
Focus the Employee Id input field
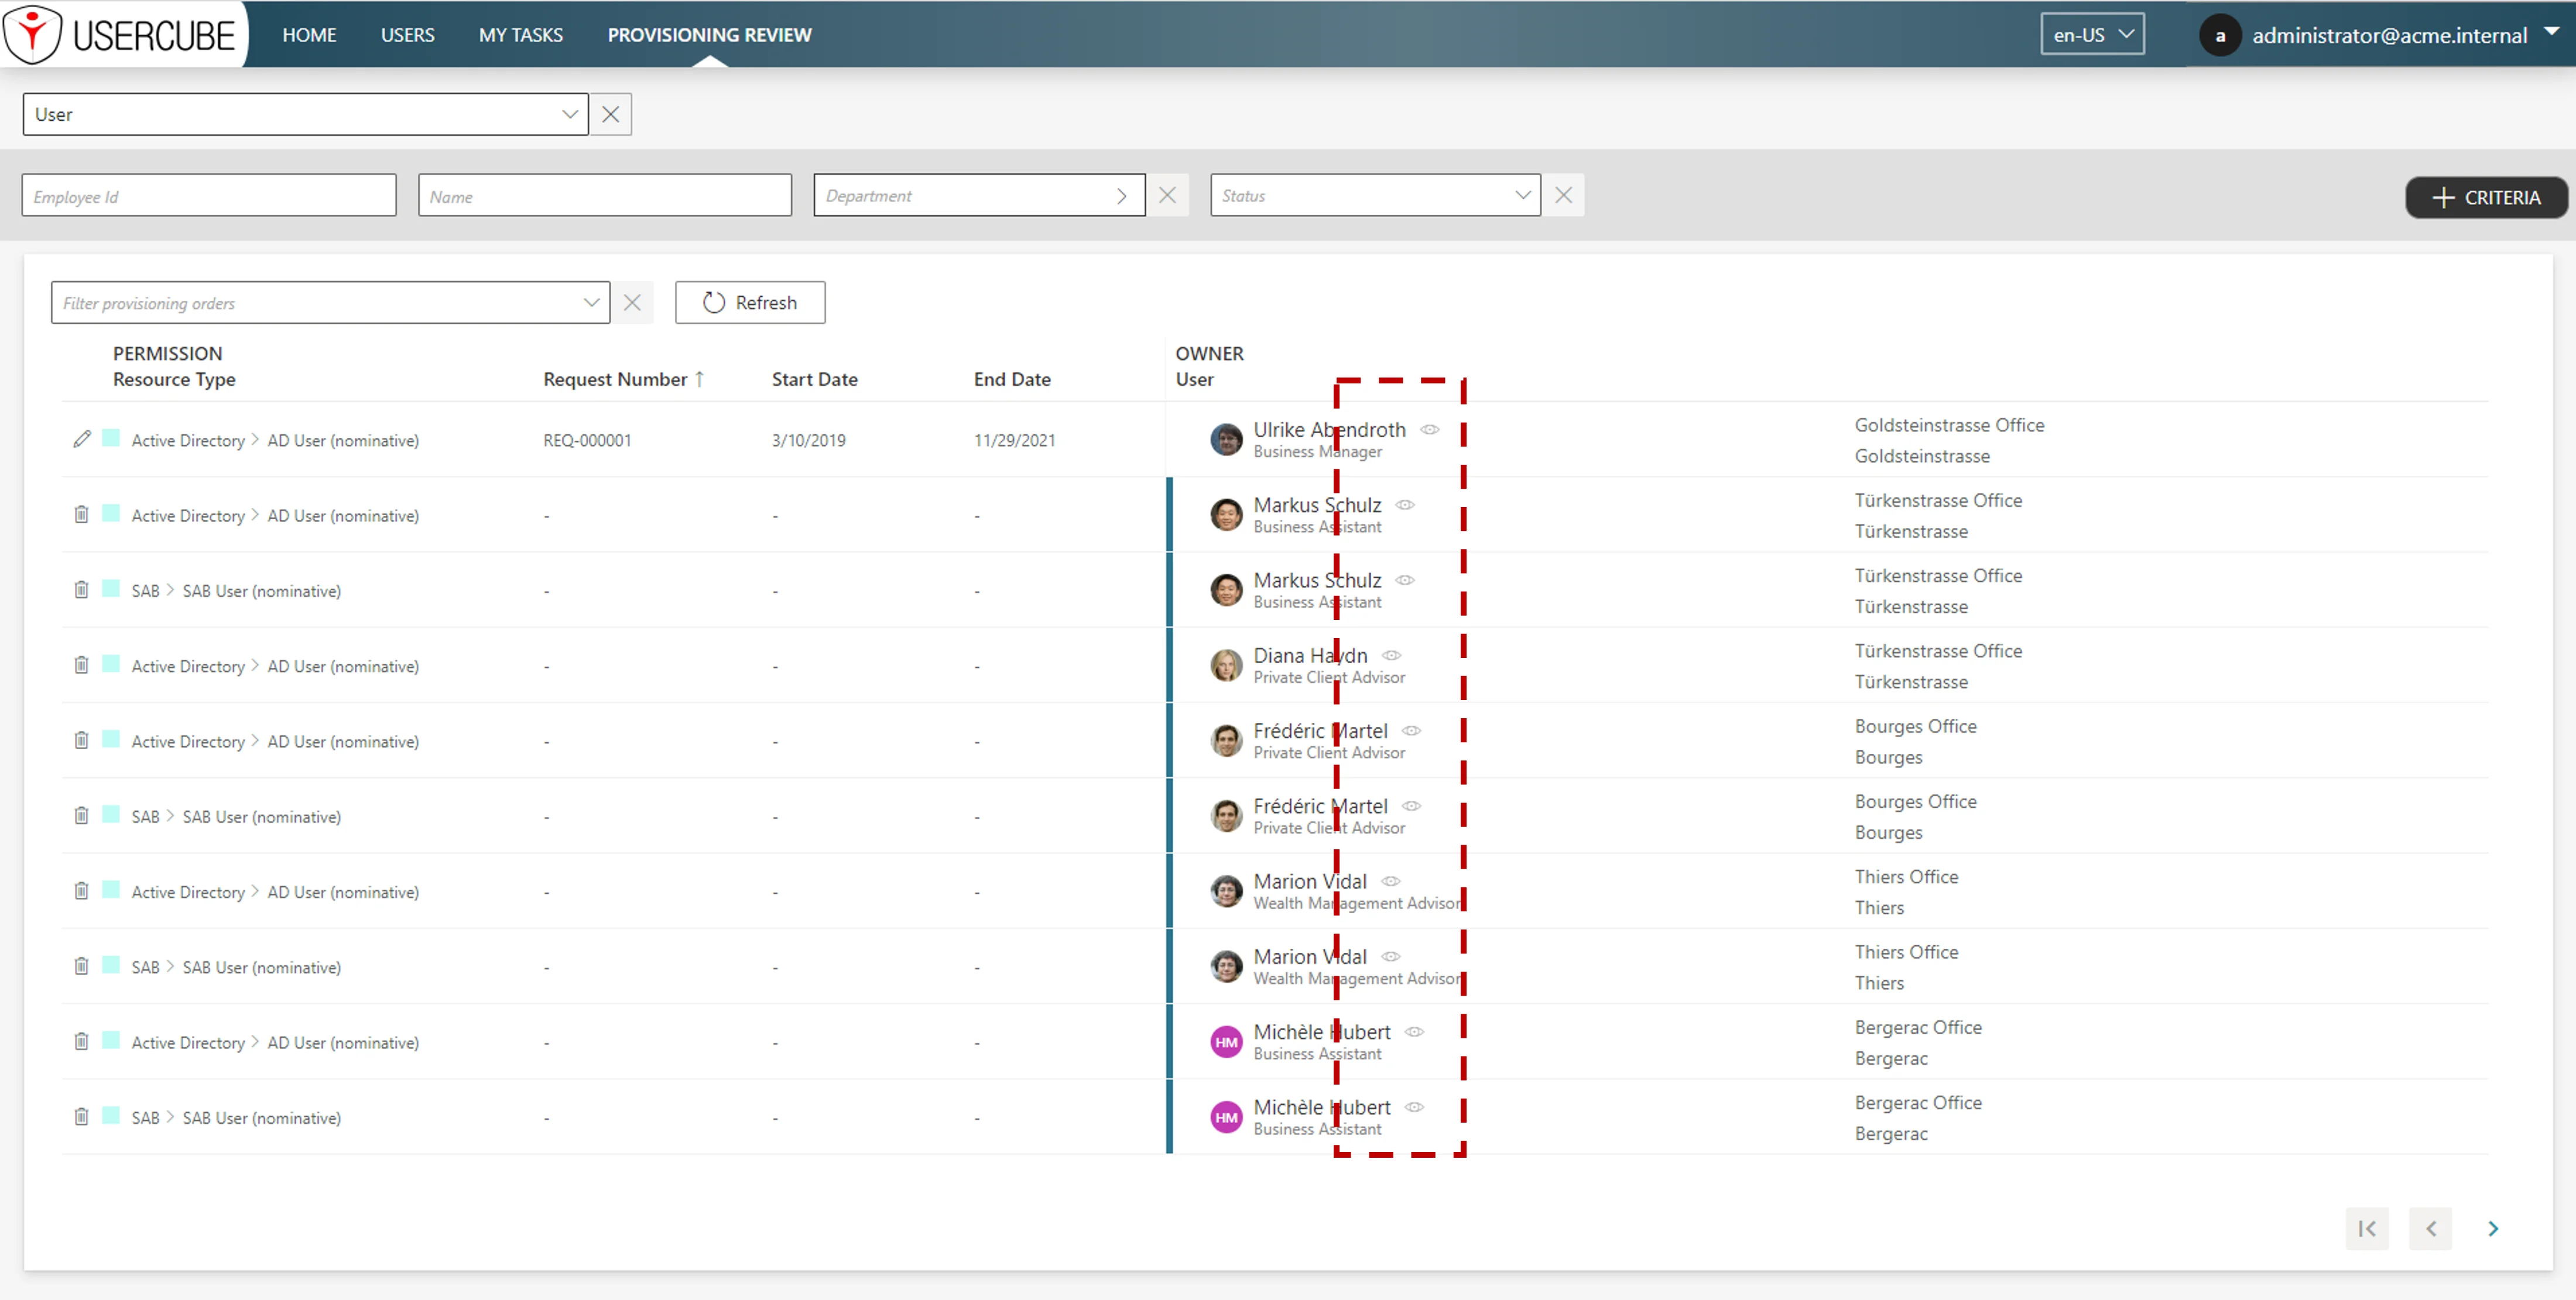click(209, 195)
